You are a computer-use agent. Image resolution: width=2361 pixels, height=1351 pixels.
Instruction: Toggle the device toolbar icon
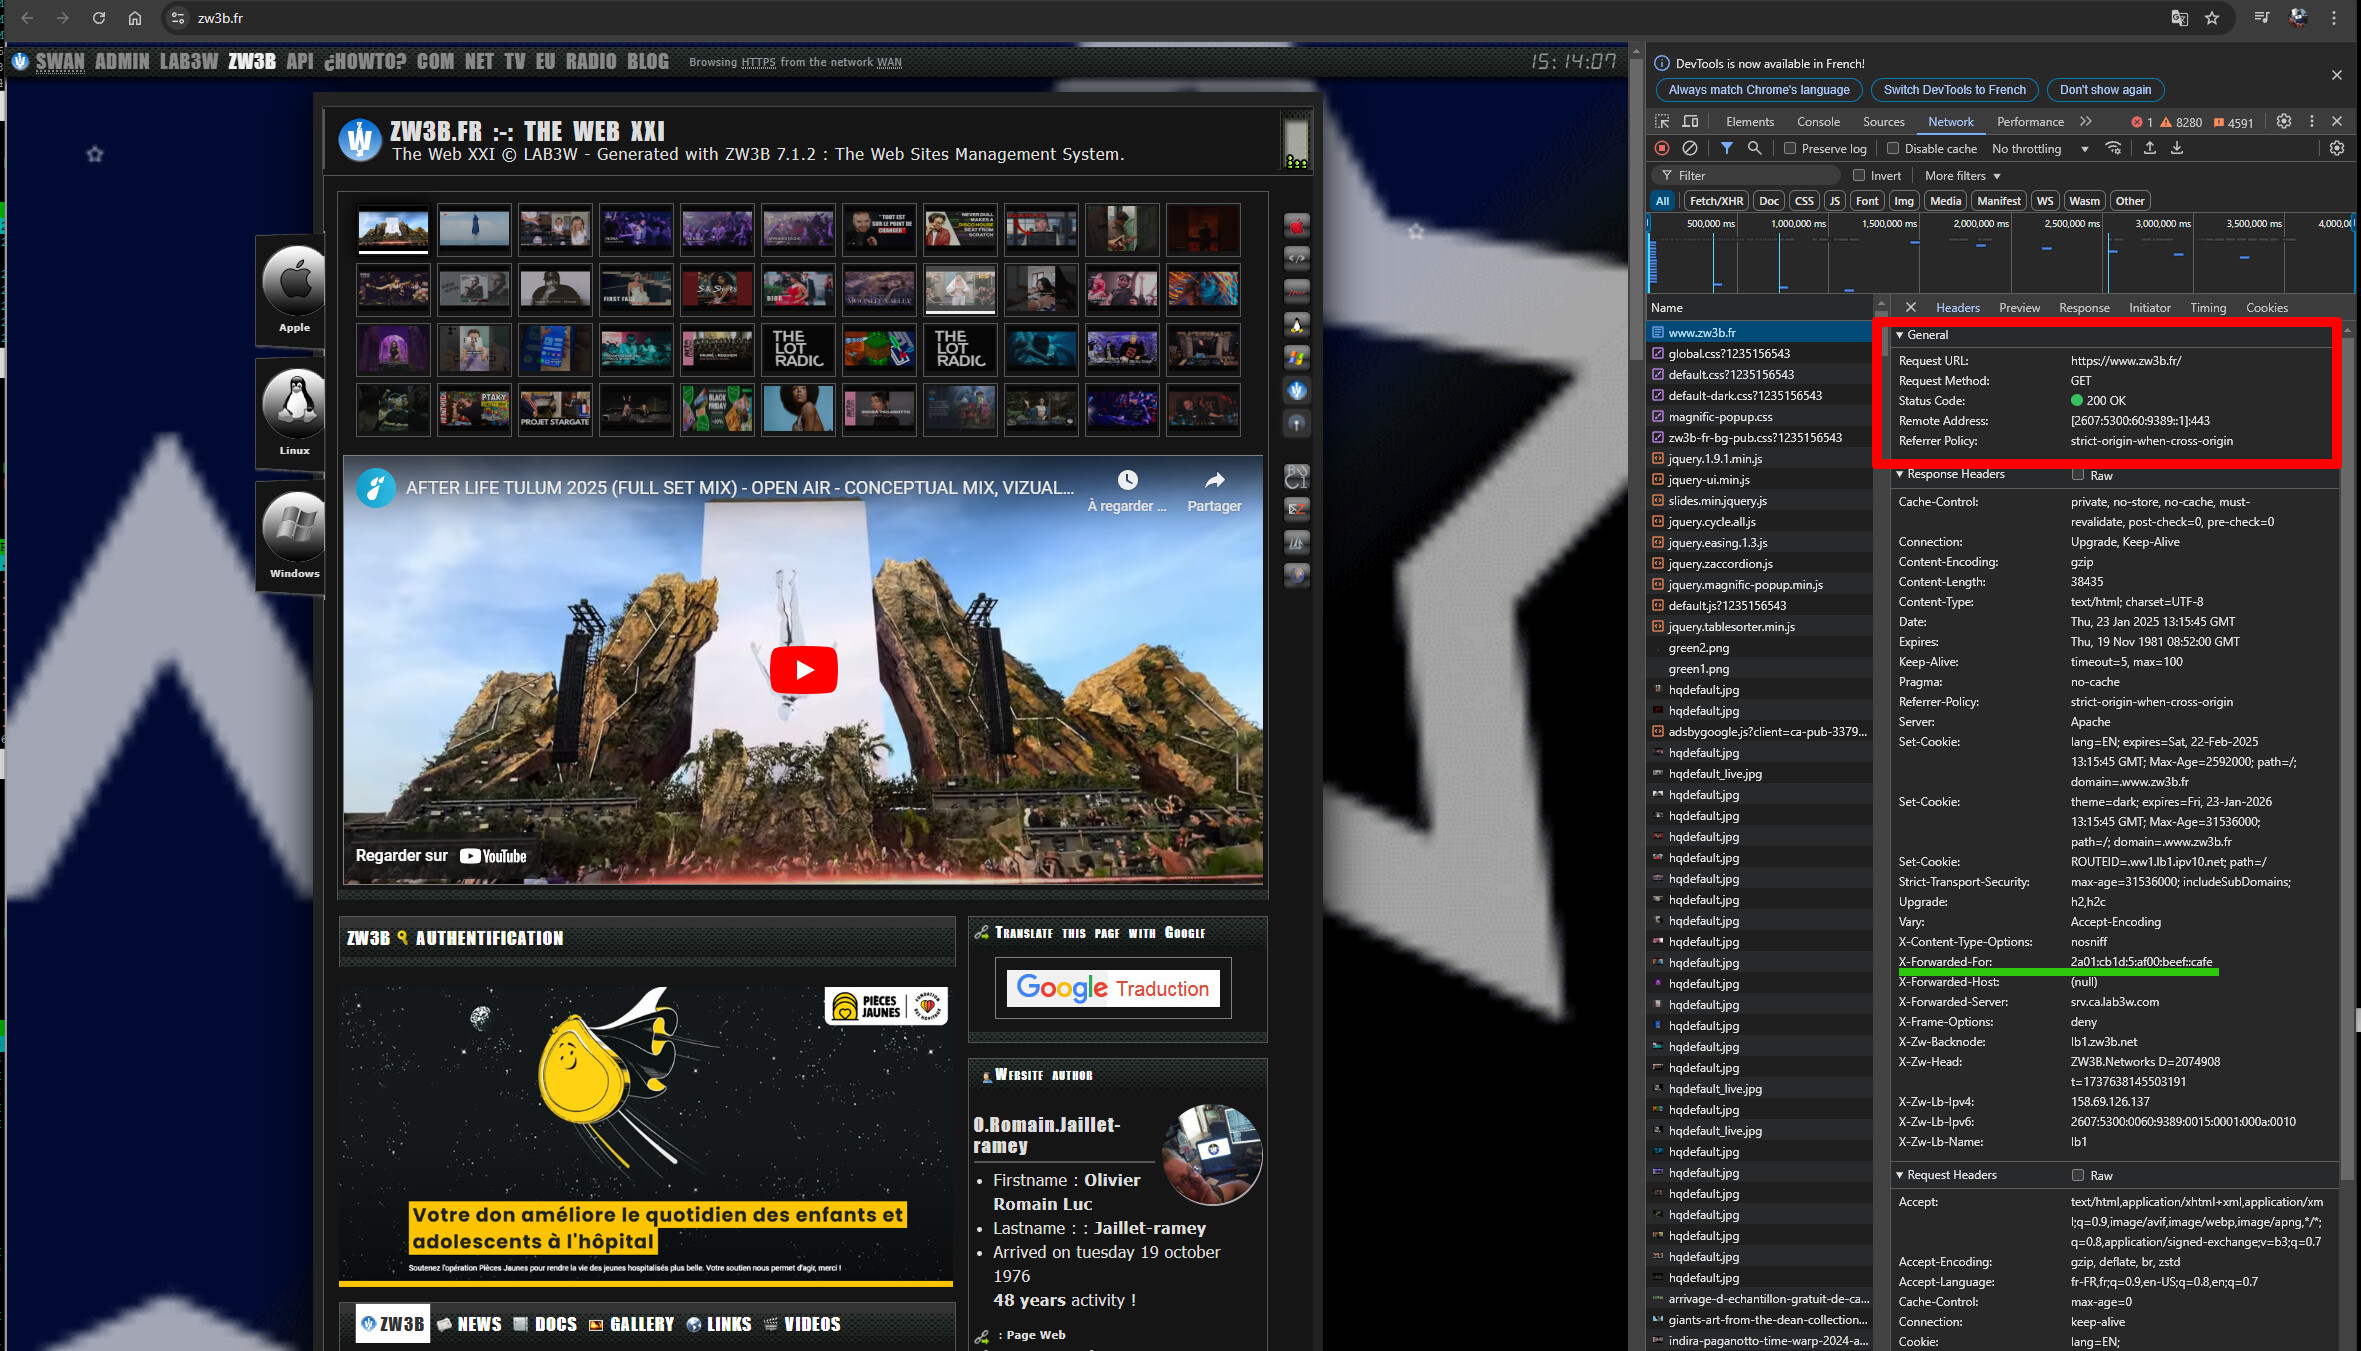1690,122
